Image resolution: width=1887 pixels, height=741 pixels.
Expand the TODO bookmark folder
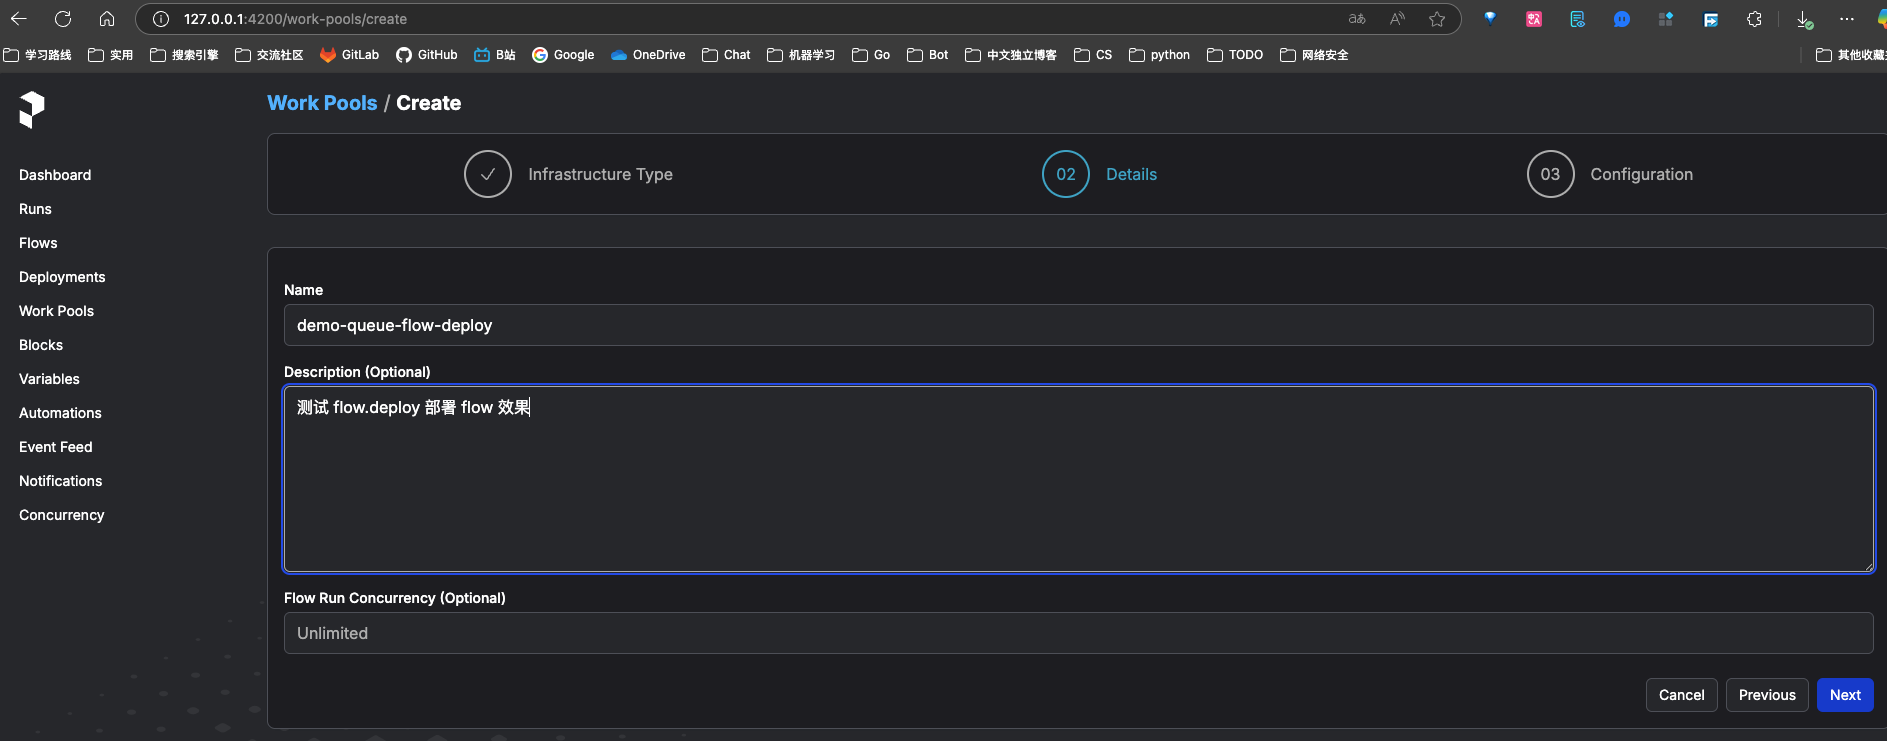[1235, 55]
